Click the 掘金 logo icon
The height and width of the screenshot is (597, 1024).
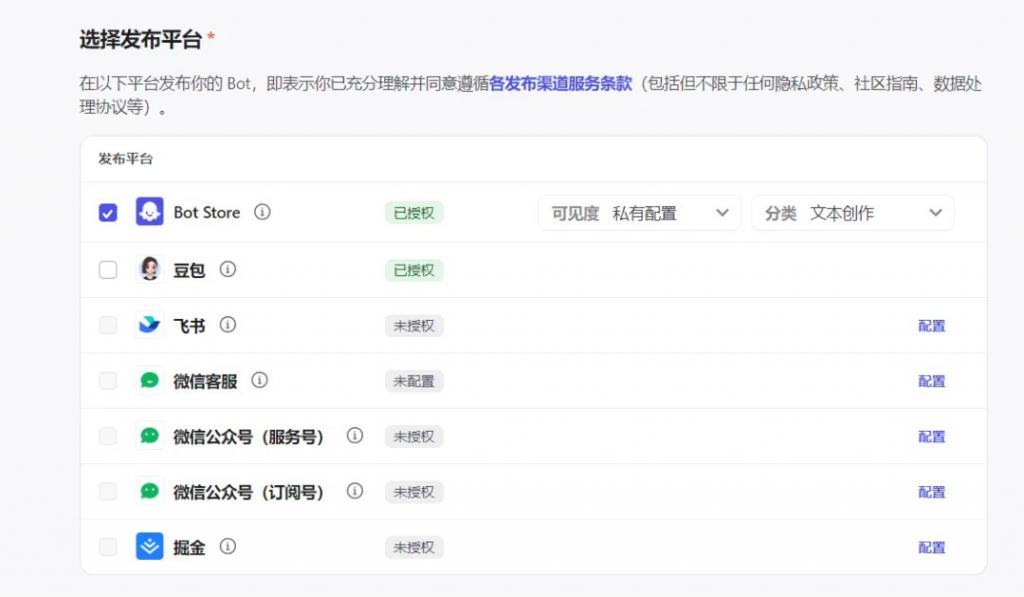tap(150, 547)
